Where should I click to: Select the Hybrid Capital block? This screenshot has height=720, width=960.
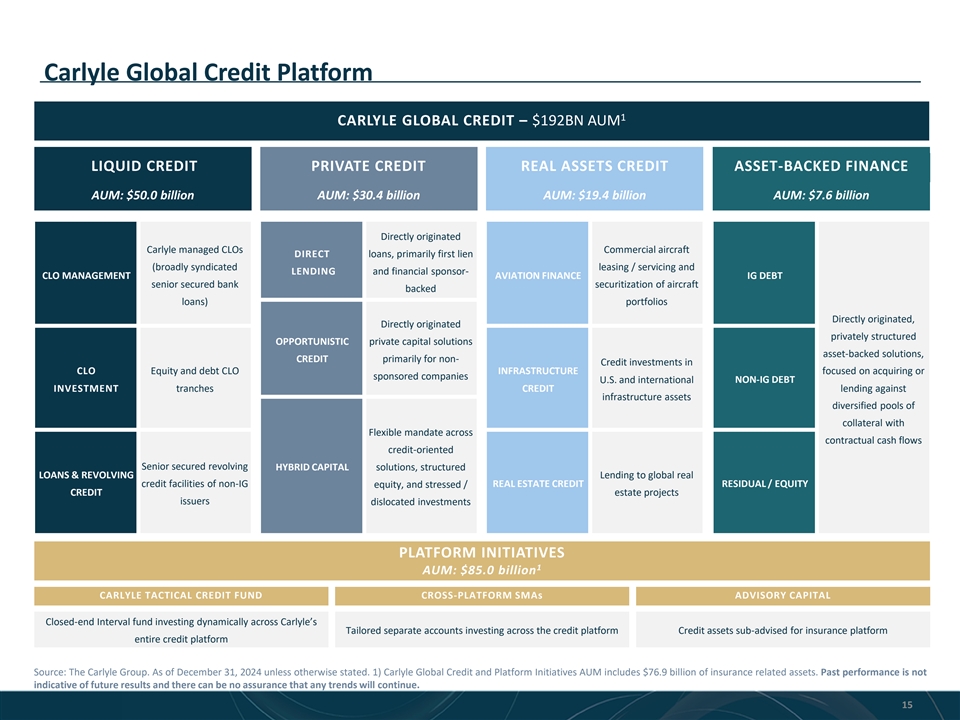tap(311, 467)
